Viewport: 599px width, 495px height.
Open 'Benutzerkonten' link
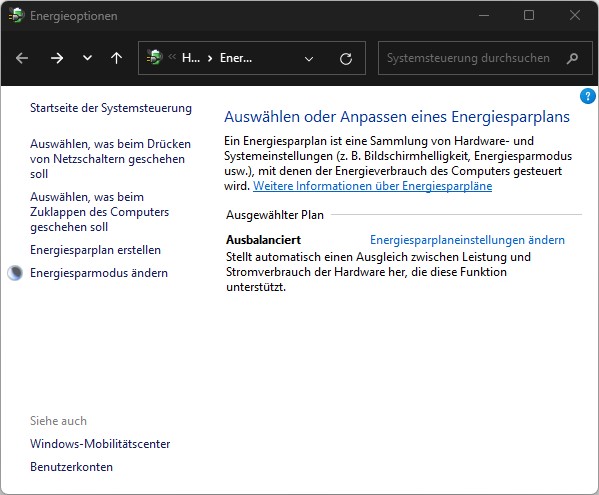pos(71,467)
